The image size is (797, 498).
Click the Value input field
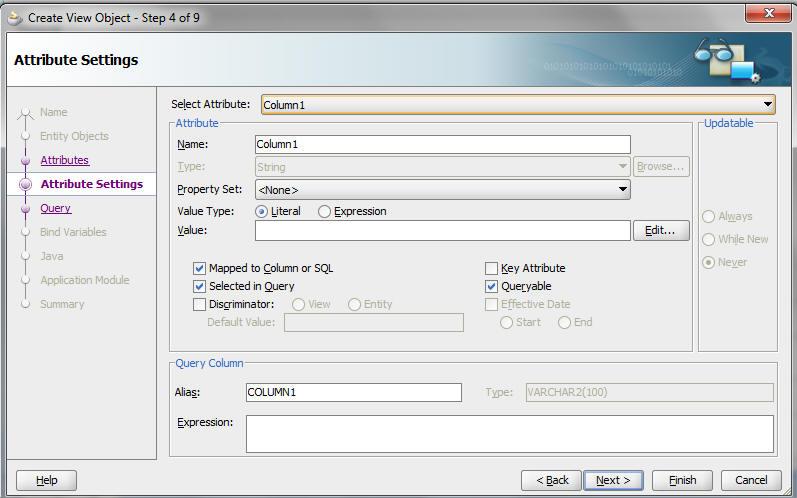[442, 231]
